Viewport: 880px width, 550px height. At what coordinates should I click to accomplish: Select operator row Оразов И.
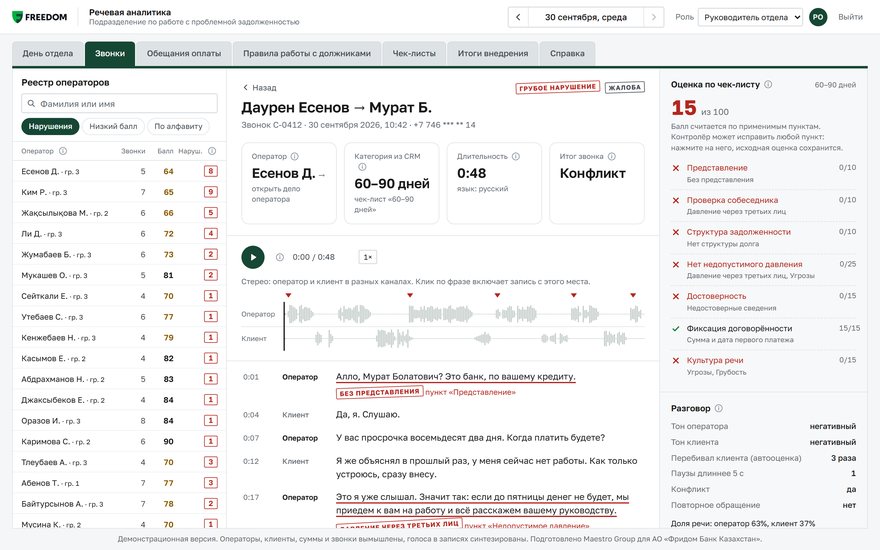point(119,420)
